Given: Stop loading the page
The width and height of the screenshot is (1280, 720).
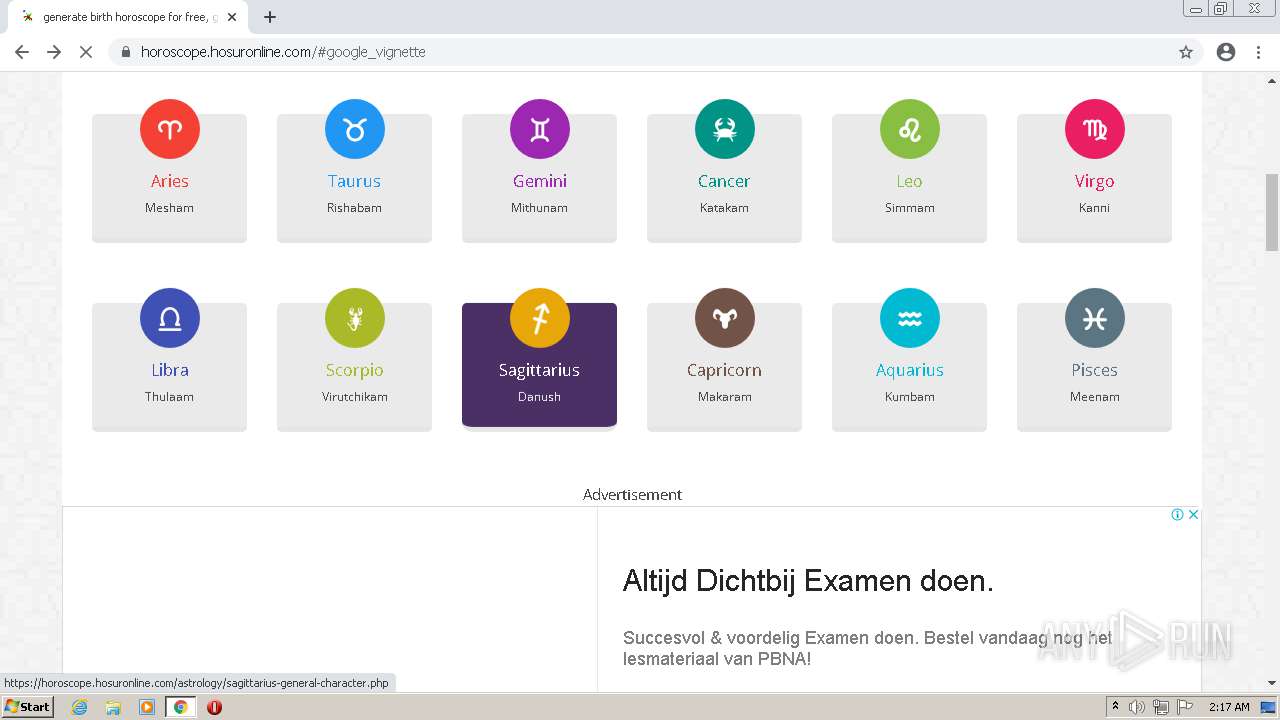Looking at the screenshot, I should point(86,52).
